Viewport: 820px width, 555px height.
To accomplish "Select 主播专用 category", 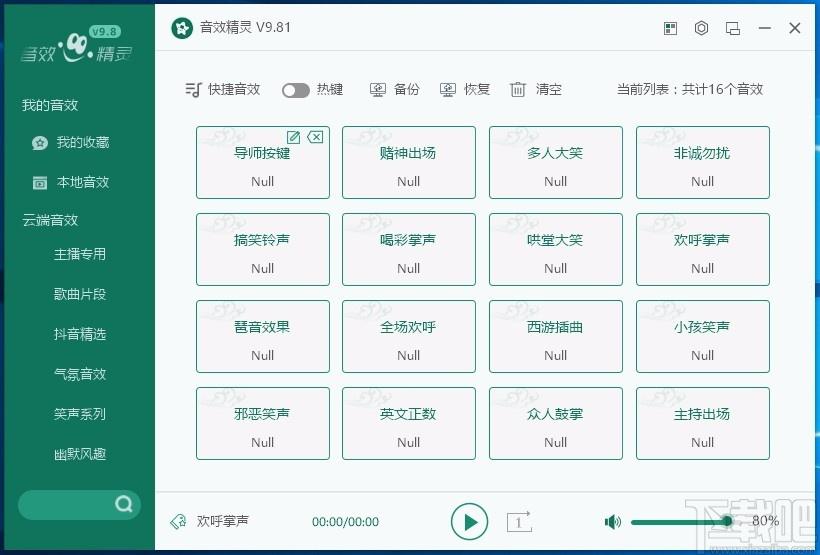I will [80, 254].
